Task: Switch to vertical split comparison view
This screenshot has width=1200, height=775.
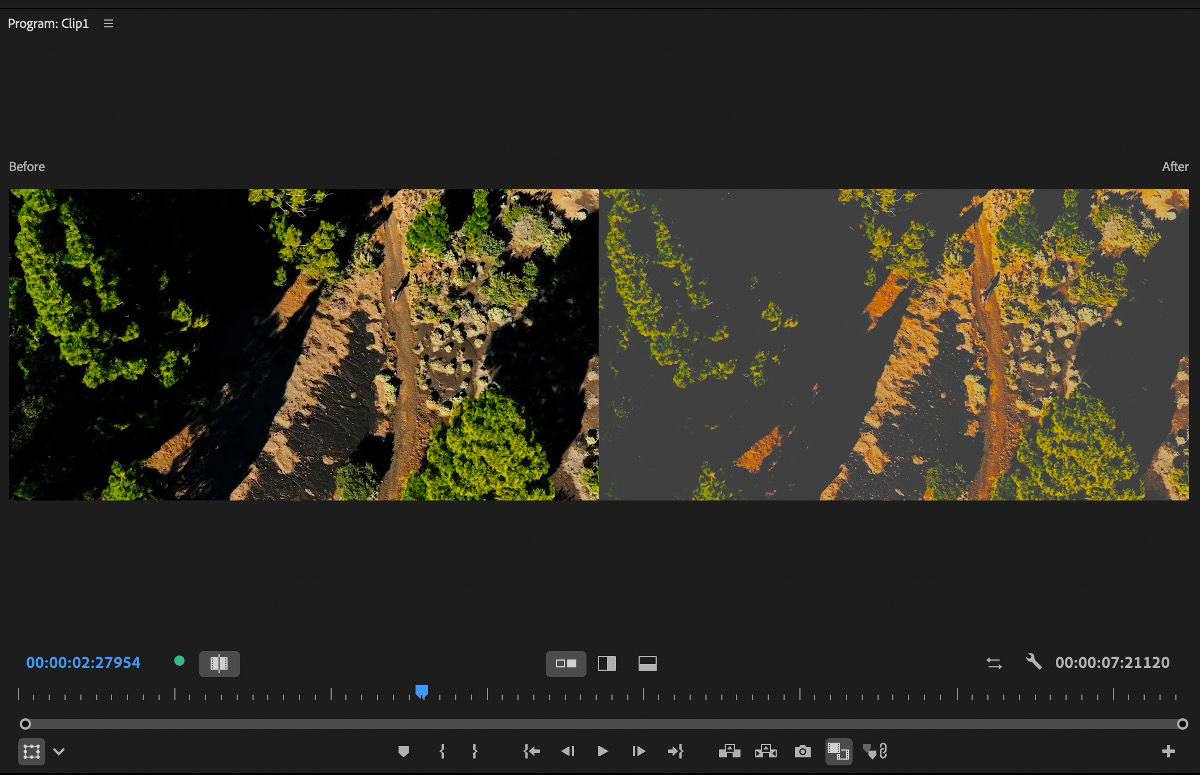Action: point(606,662)
